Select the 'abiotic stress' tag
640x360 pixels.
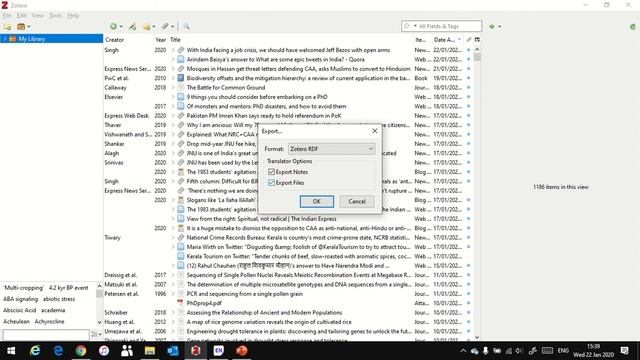tap(59, 299)
